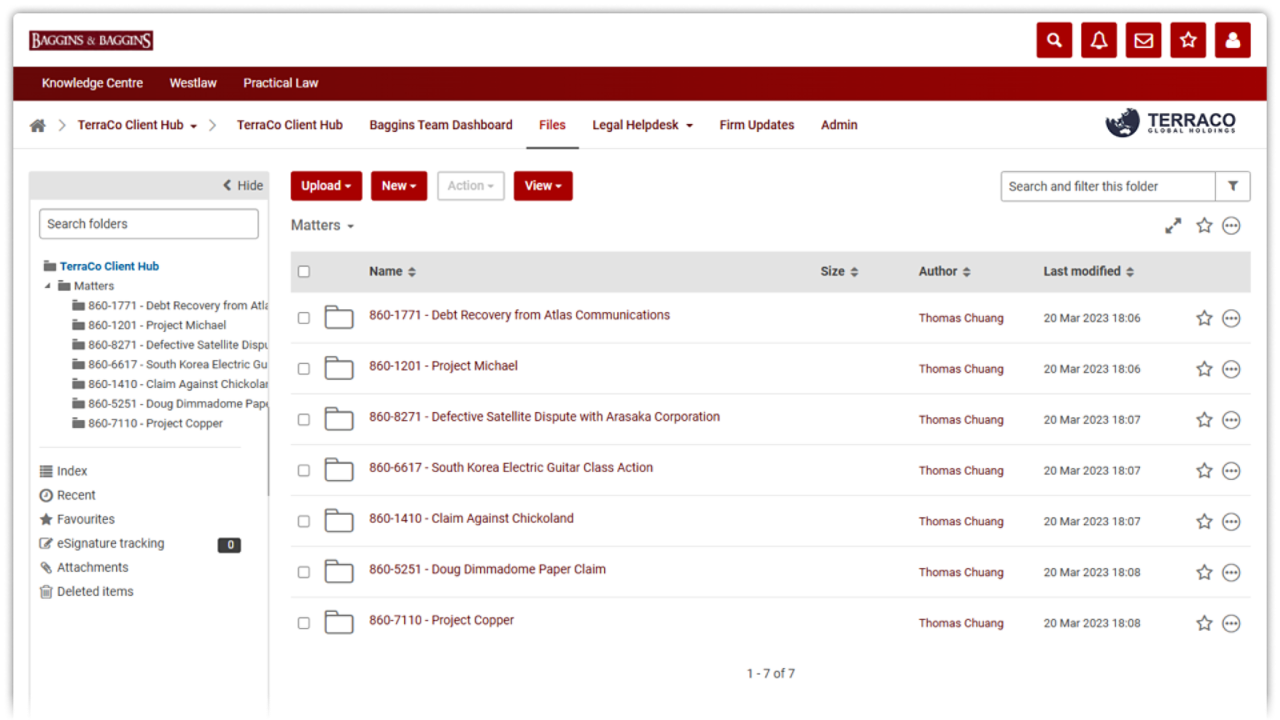Screen dimensions: 1280x720
Task: Star the Project Michael folder as favourite
Action: [x=1204, y=369]
